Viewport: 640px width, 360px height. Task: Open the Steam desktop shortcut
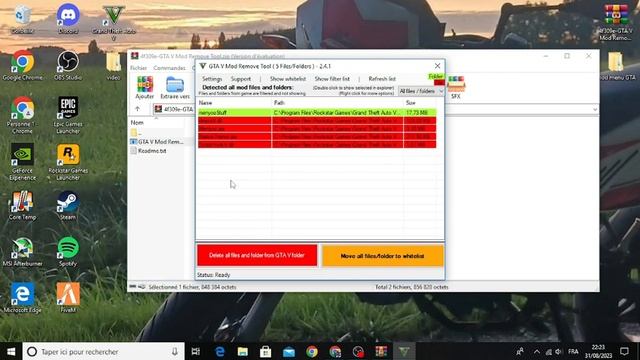[68, 205]
